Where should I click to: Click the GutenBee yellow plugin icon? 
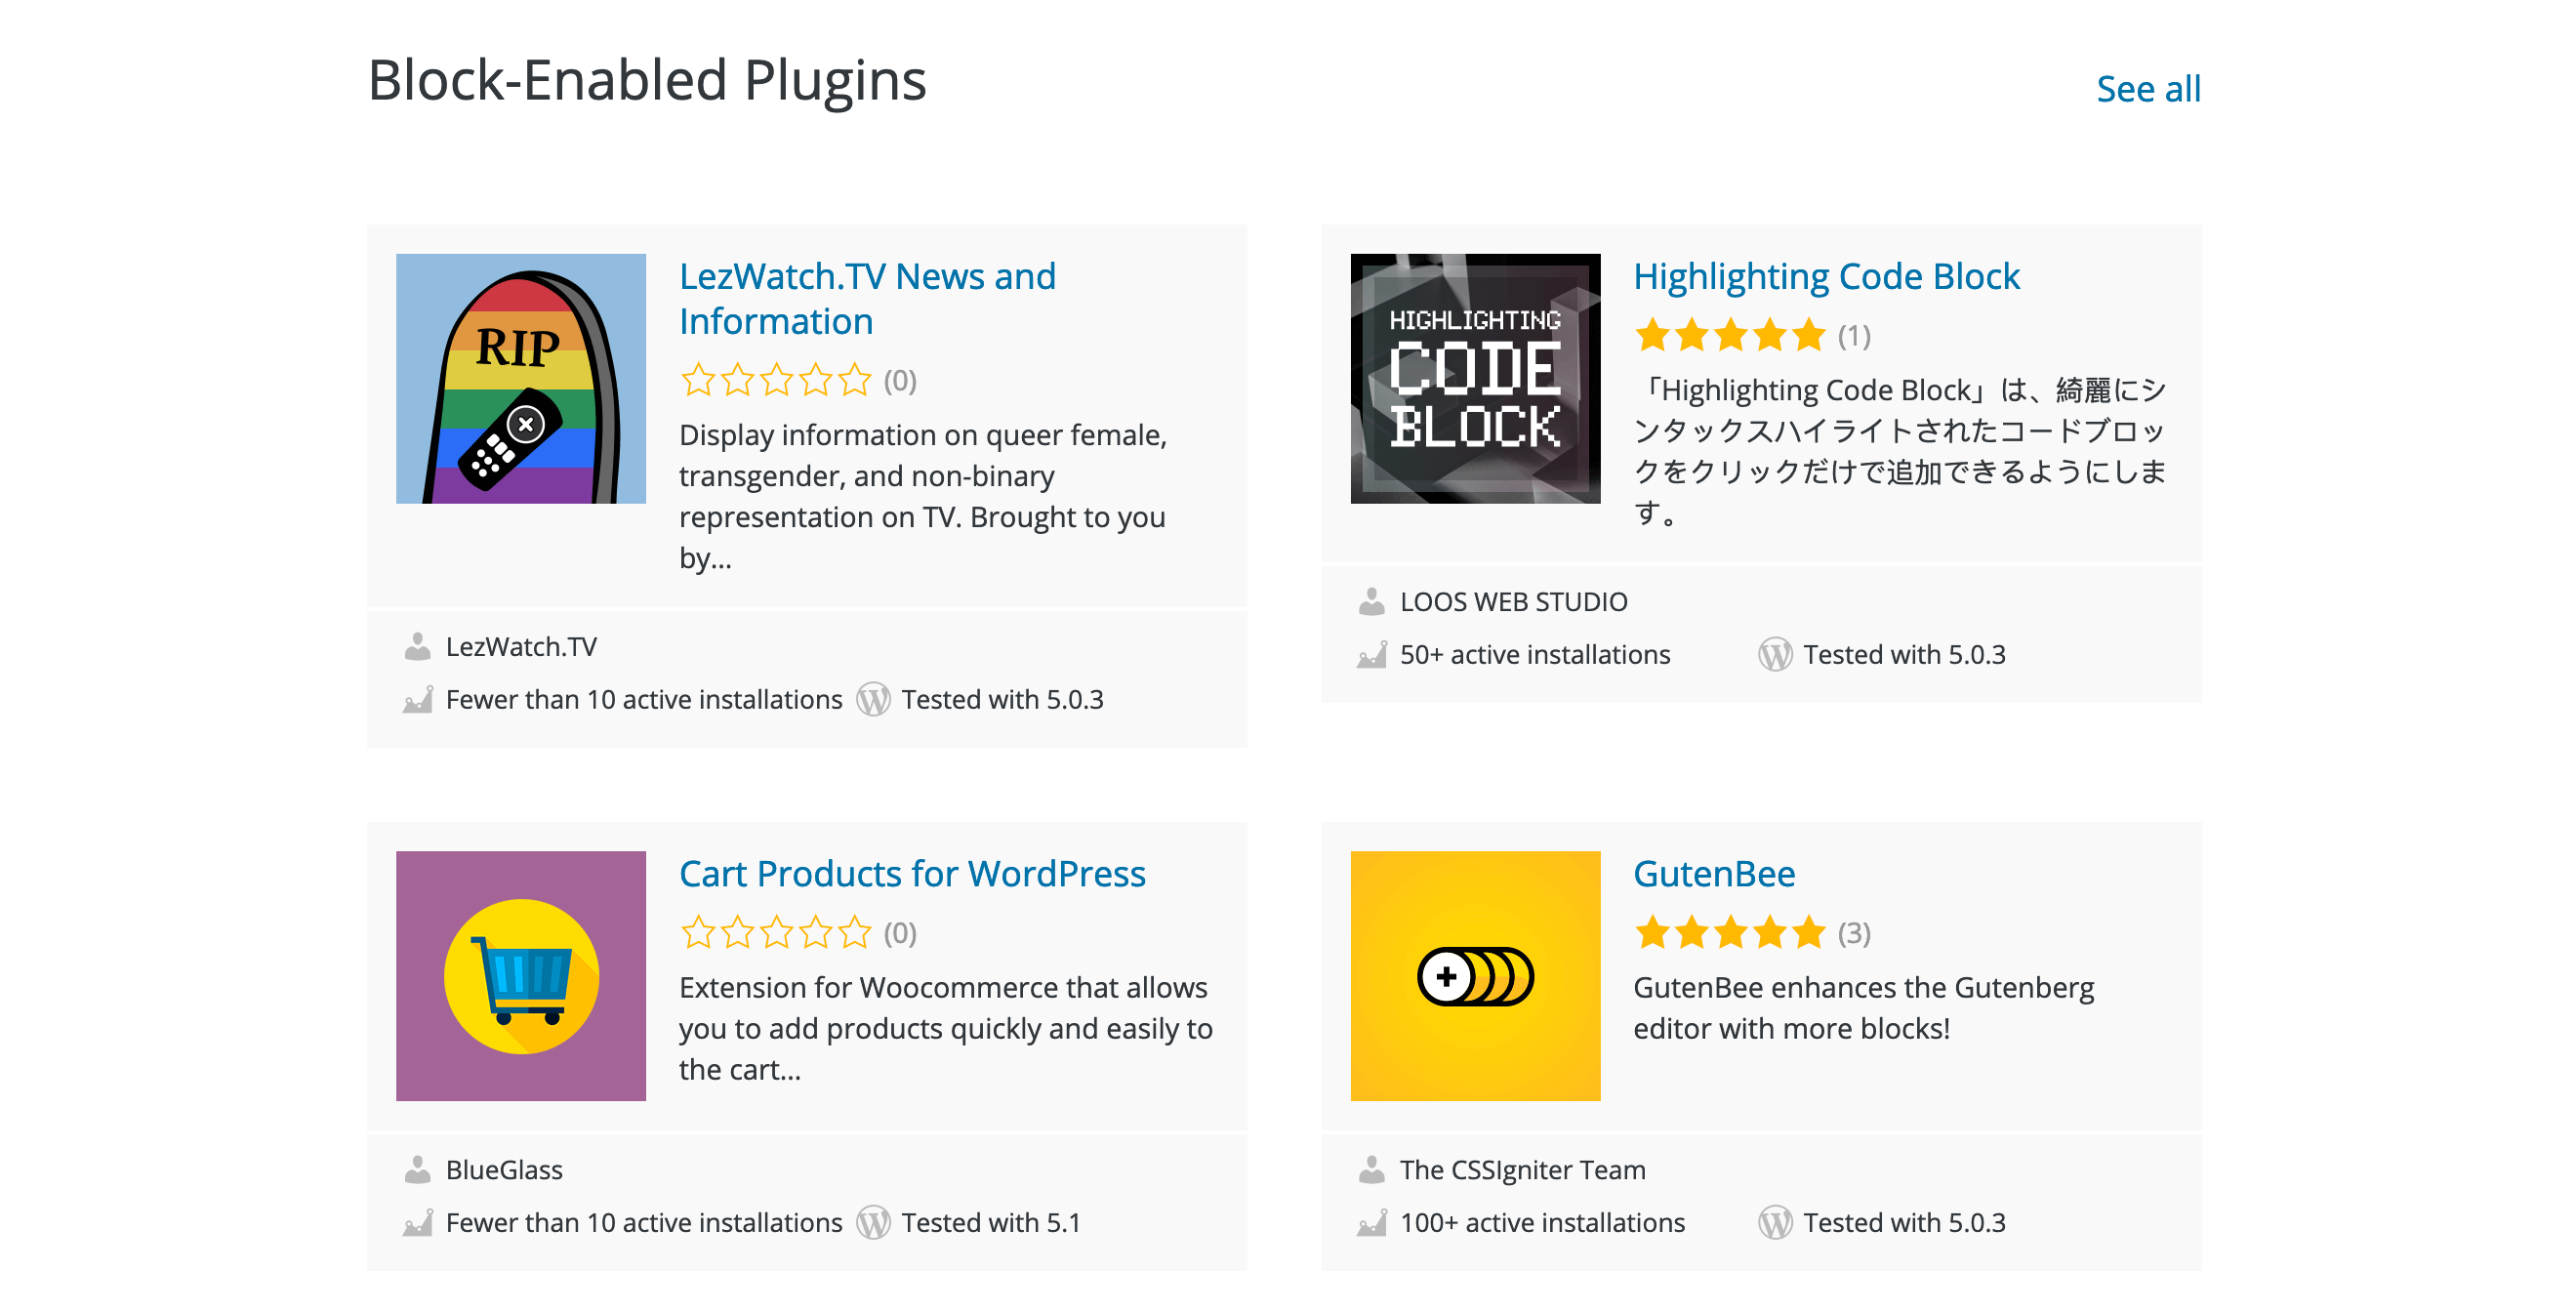coord(1474,975)
